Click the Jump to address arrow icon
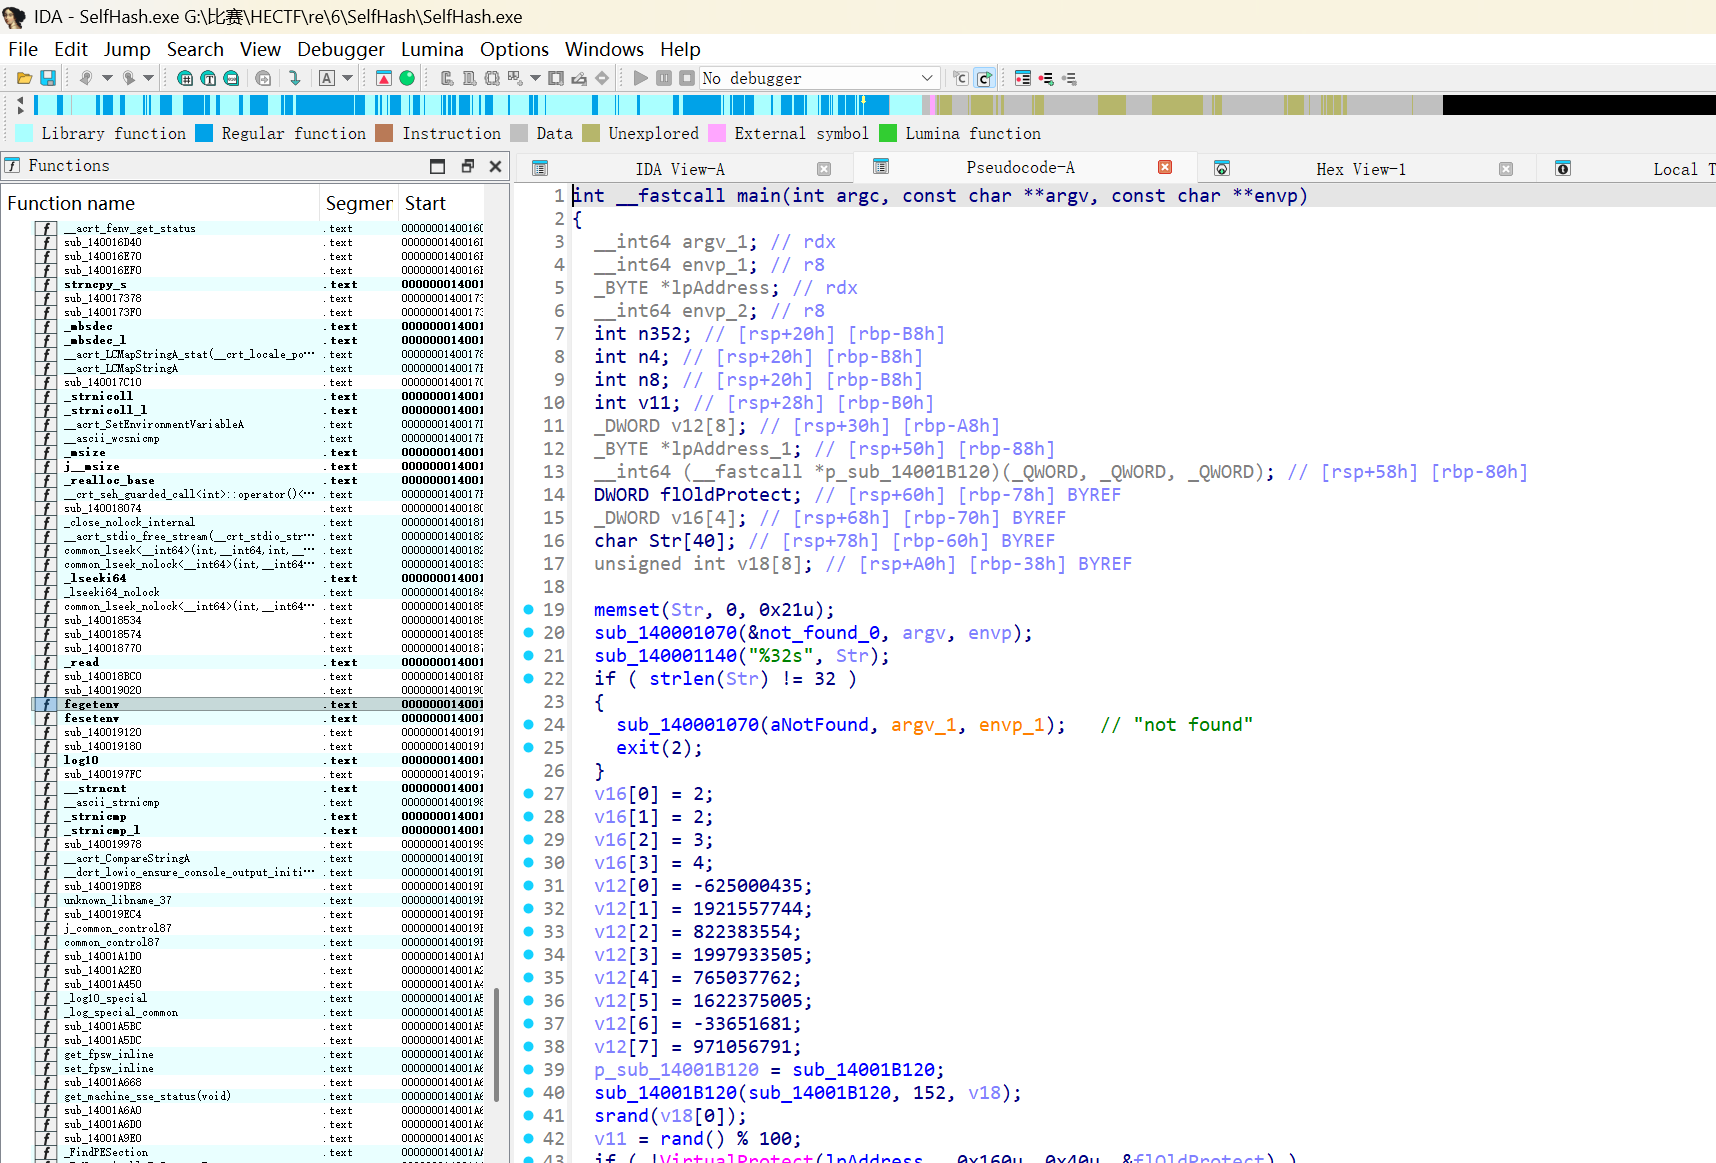Image resolution: width=1716 pixels, height=1163 pixels. [295, 78]
